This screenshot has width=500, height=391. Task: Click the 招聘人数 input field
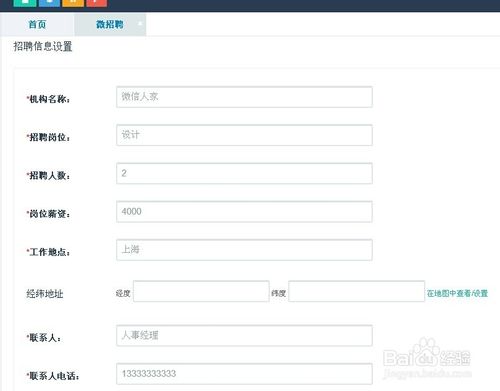click(244, 173)
